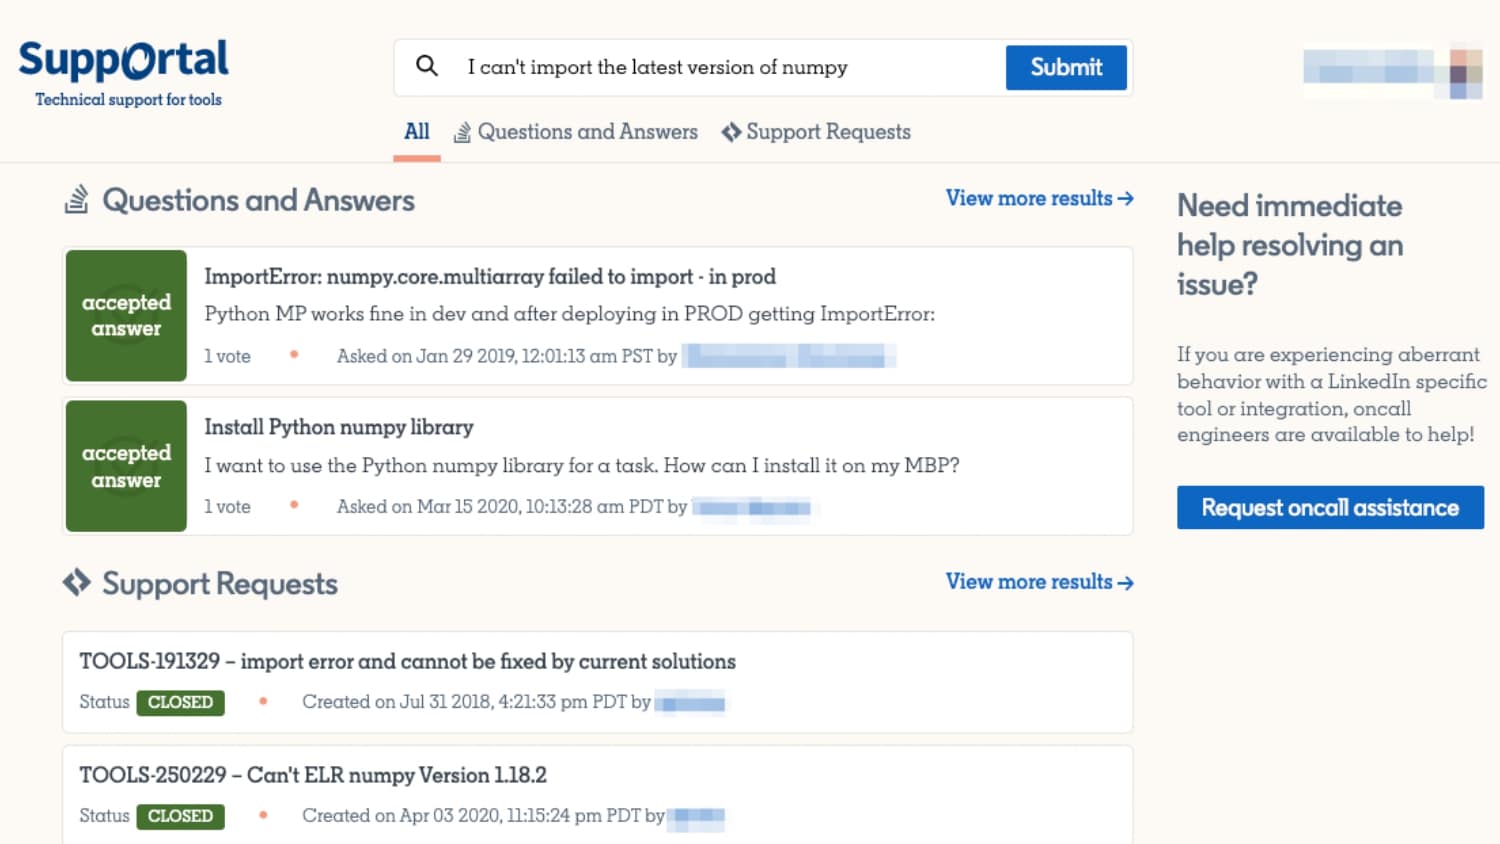Select the All tab

coord(417,132)
